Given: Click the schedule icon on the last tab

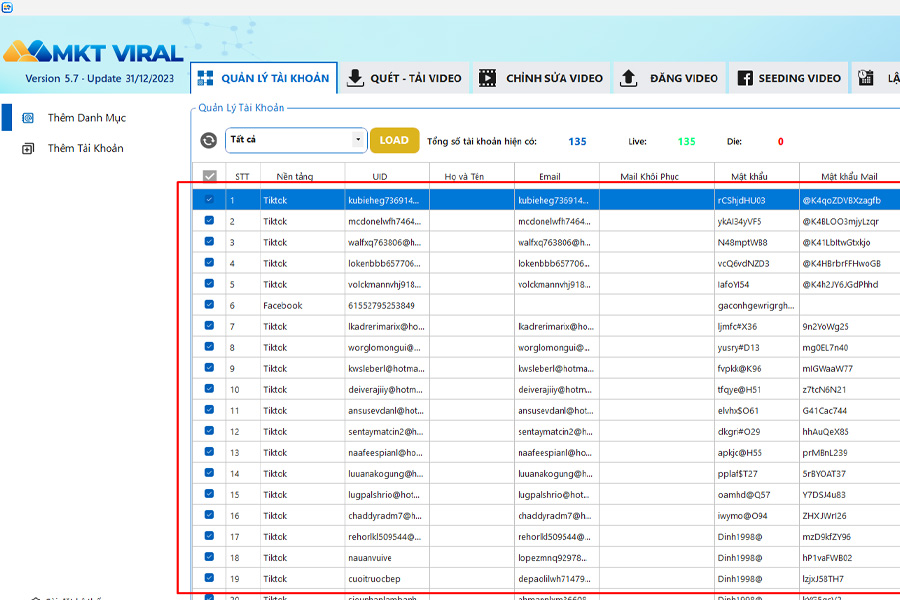Looking at the screenshot, I should pyautogui.click(x=866, y=78).
